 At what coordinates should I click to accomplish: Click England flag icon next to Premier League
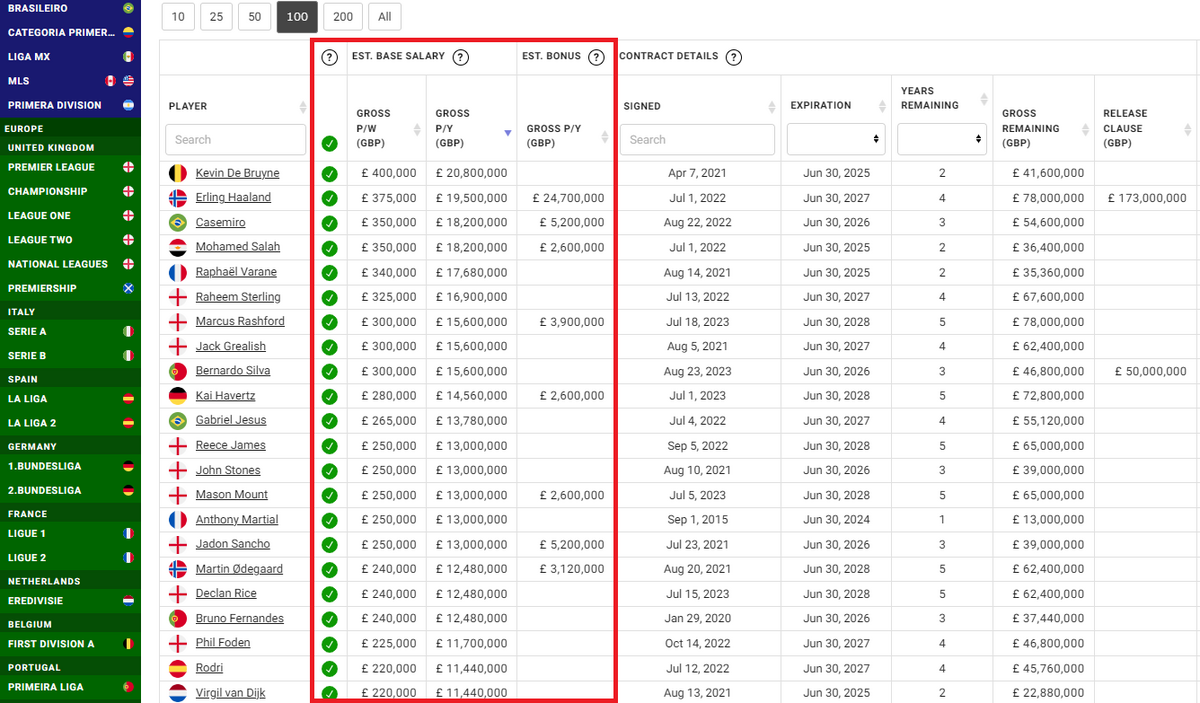coord(128,167)
